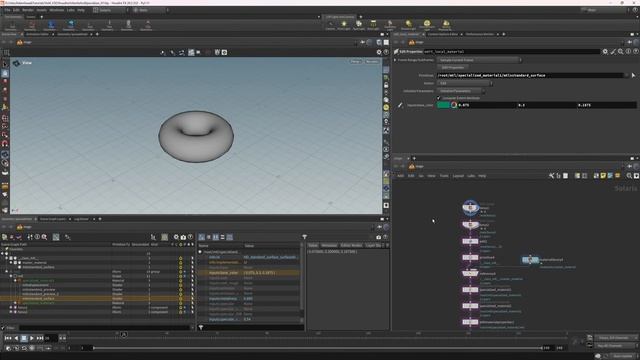Click the Value tab in details pane
The image size is (640, 360).
[x=313, y=245]
